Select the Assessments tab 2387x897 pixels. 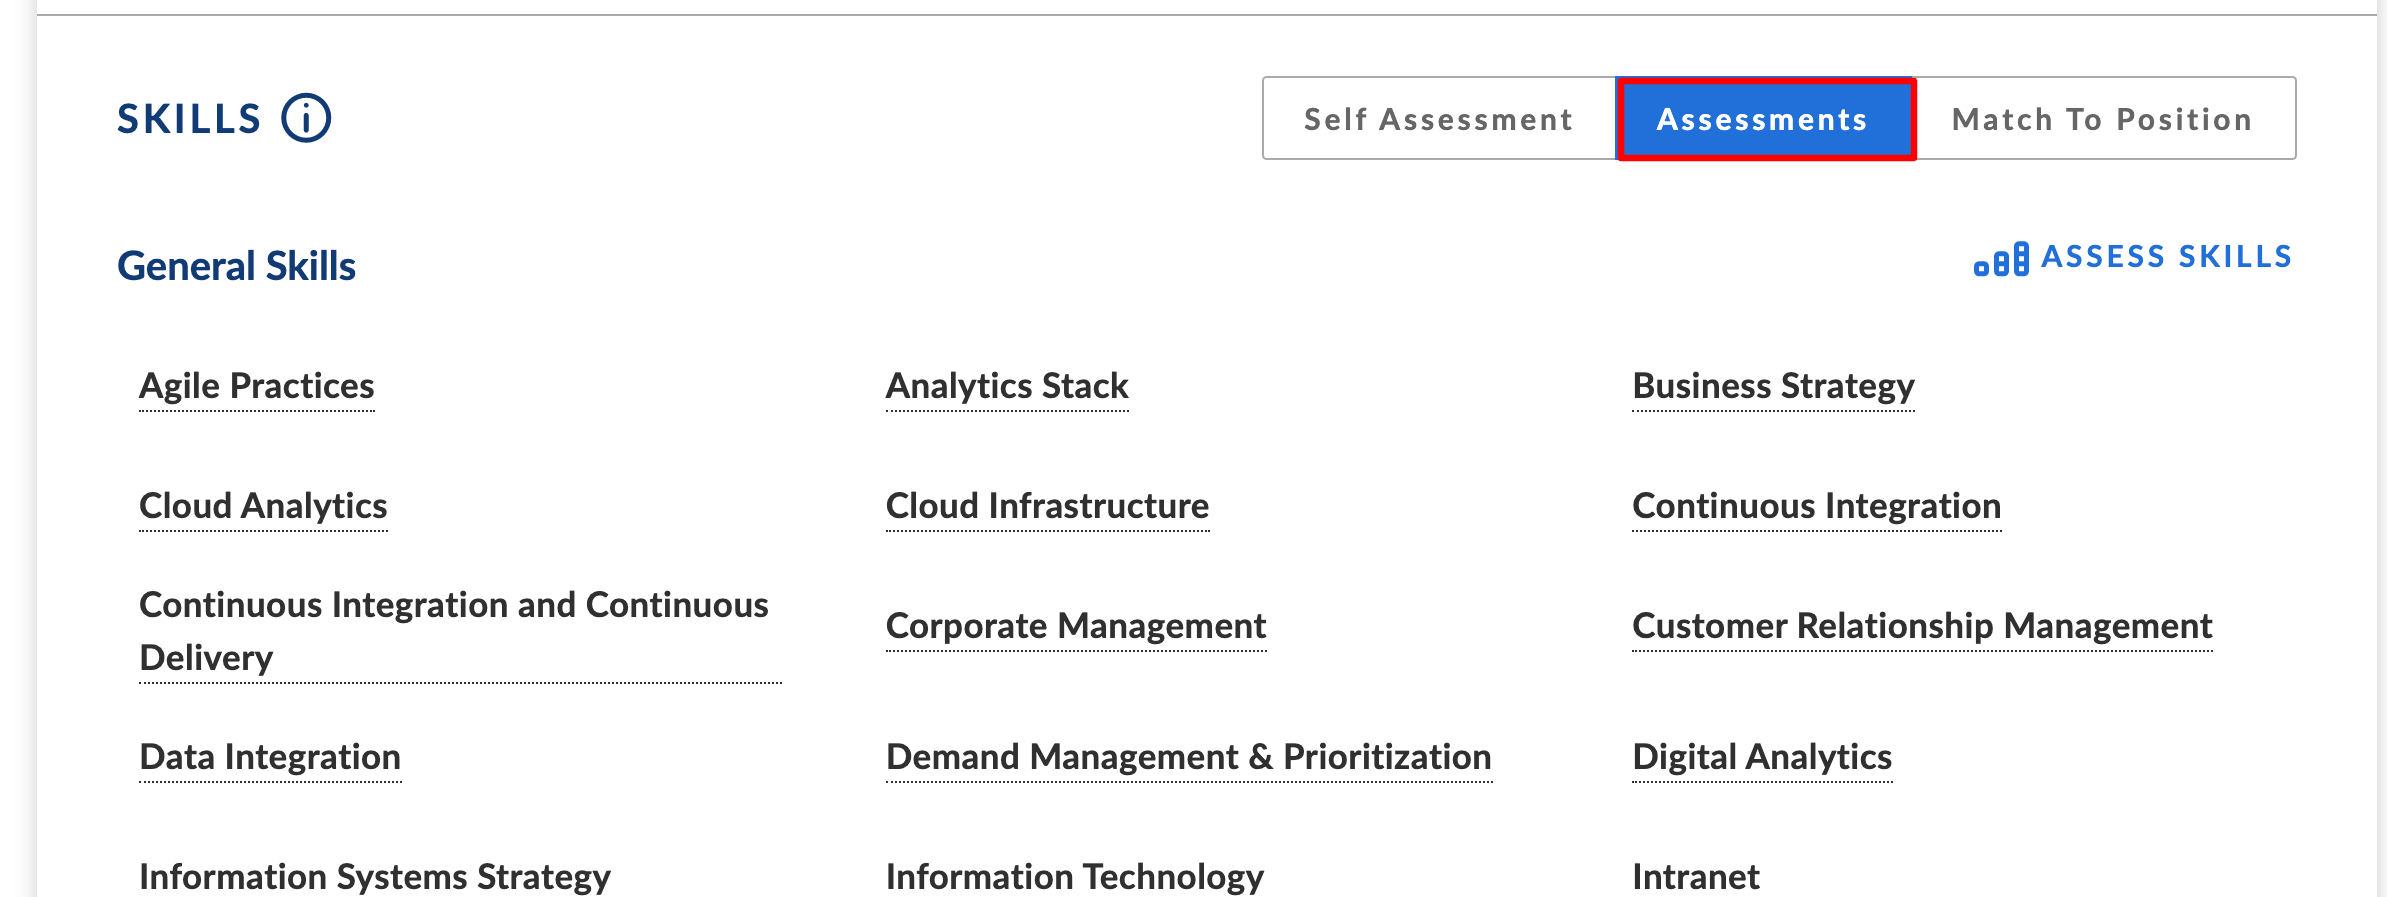(x=1766, y=119)
